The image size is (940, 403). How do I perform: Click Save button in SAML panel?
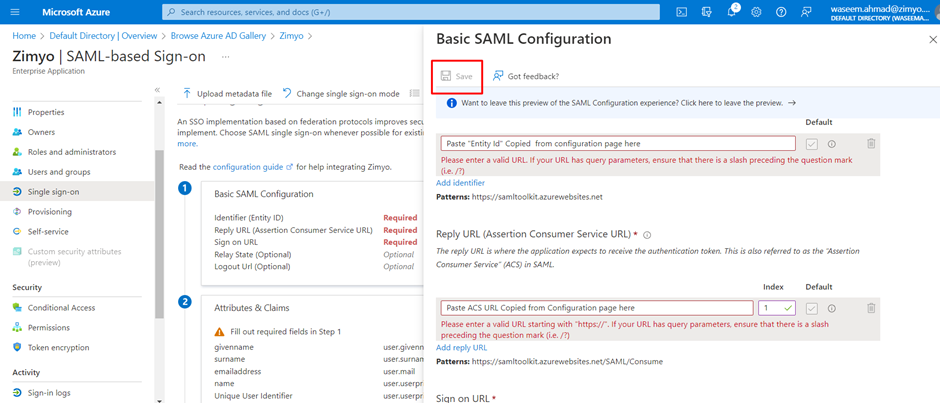point(457,76)
